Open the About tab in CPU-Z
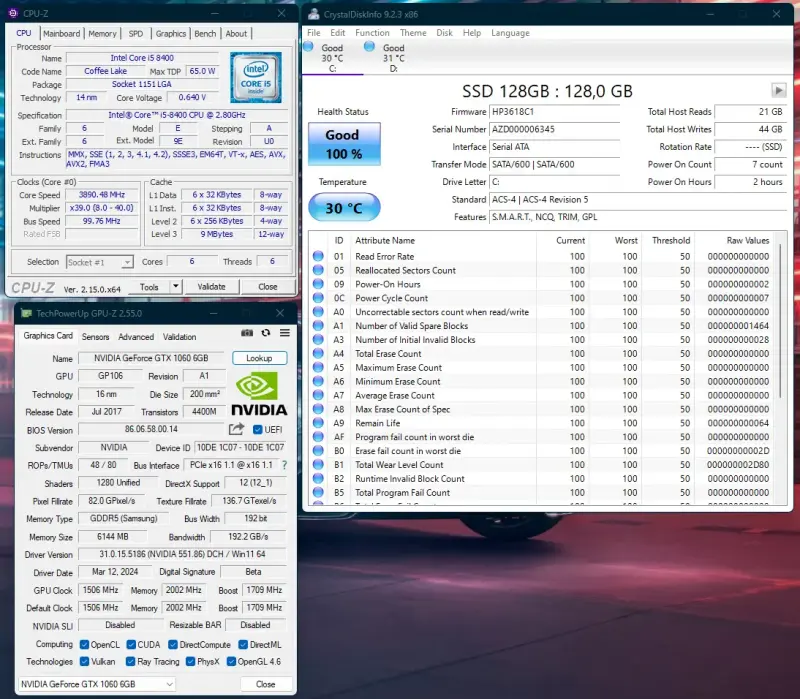The image size is (800, 699). click(x=236, y=34)
